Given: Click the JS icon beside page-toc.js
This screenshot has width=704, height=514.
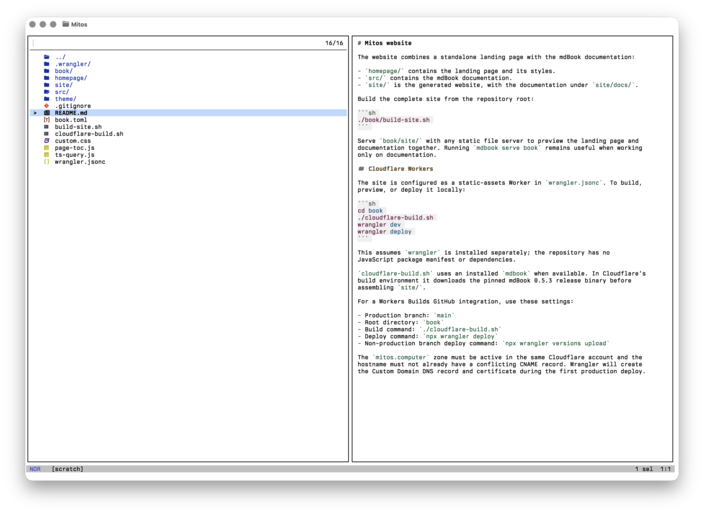Looking at the screenshot, I should tap(47, 148).
